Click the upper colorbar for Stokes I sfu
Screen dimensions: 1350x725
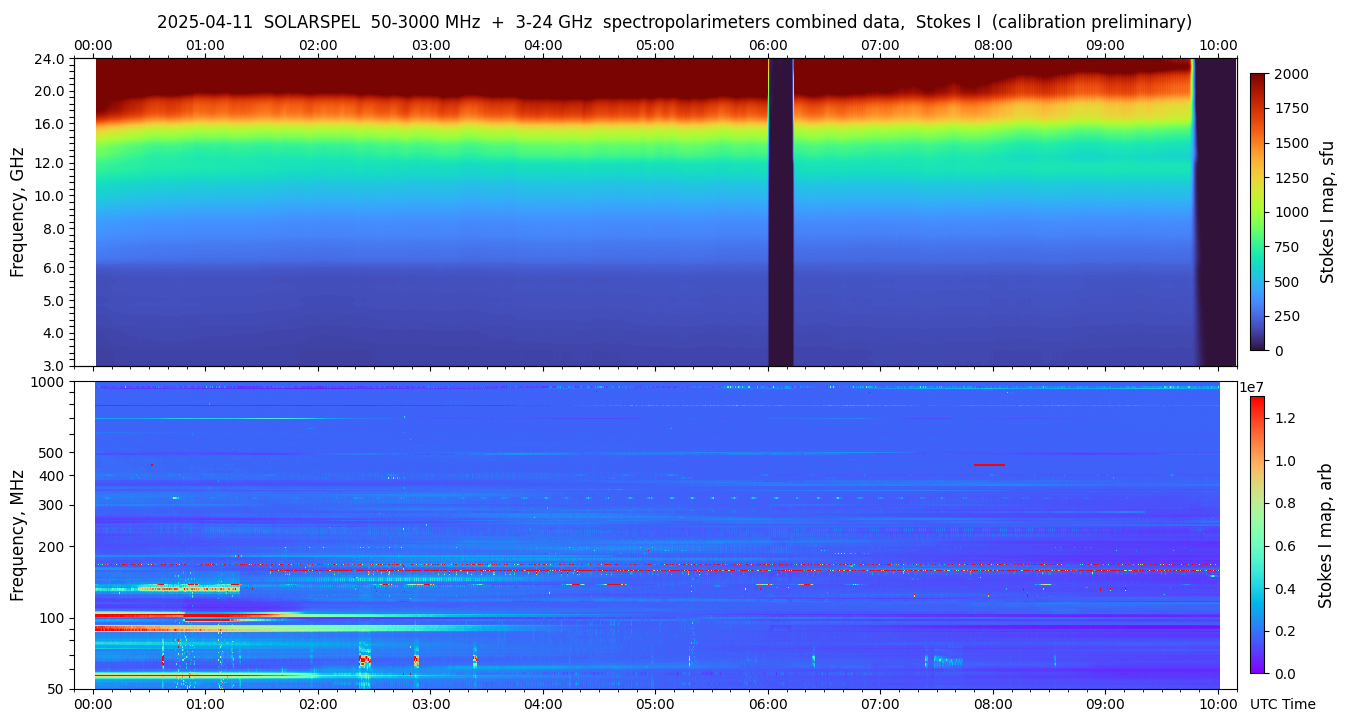pos(1258,211)
